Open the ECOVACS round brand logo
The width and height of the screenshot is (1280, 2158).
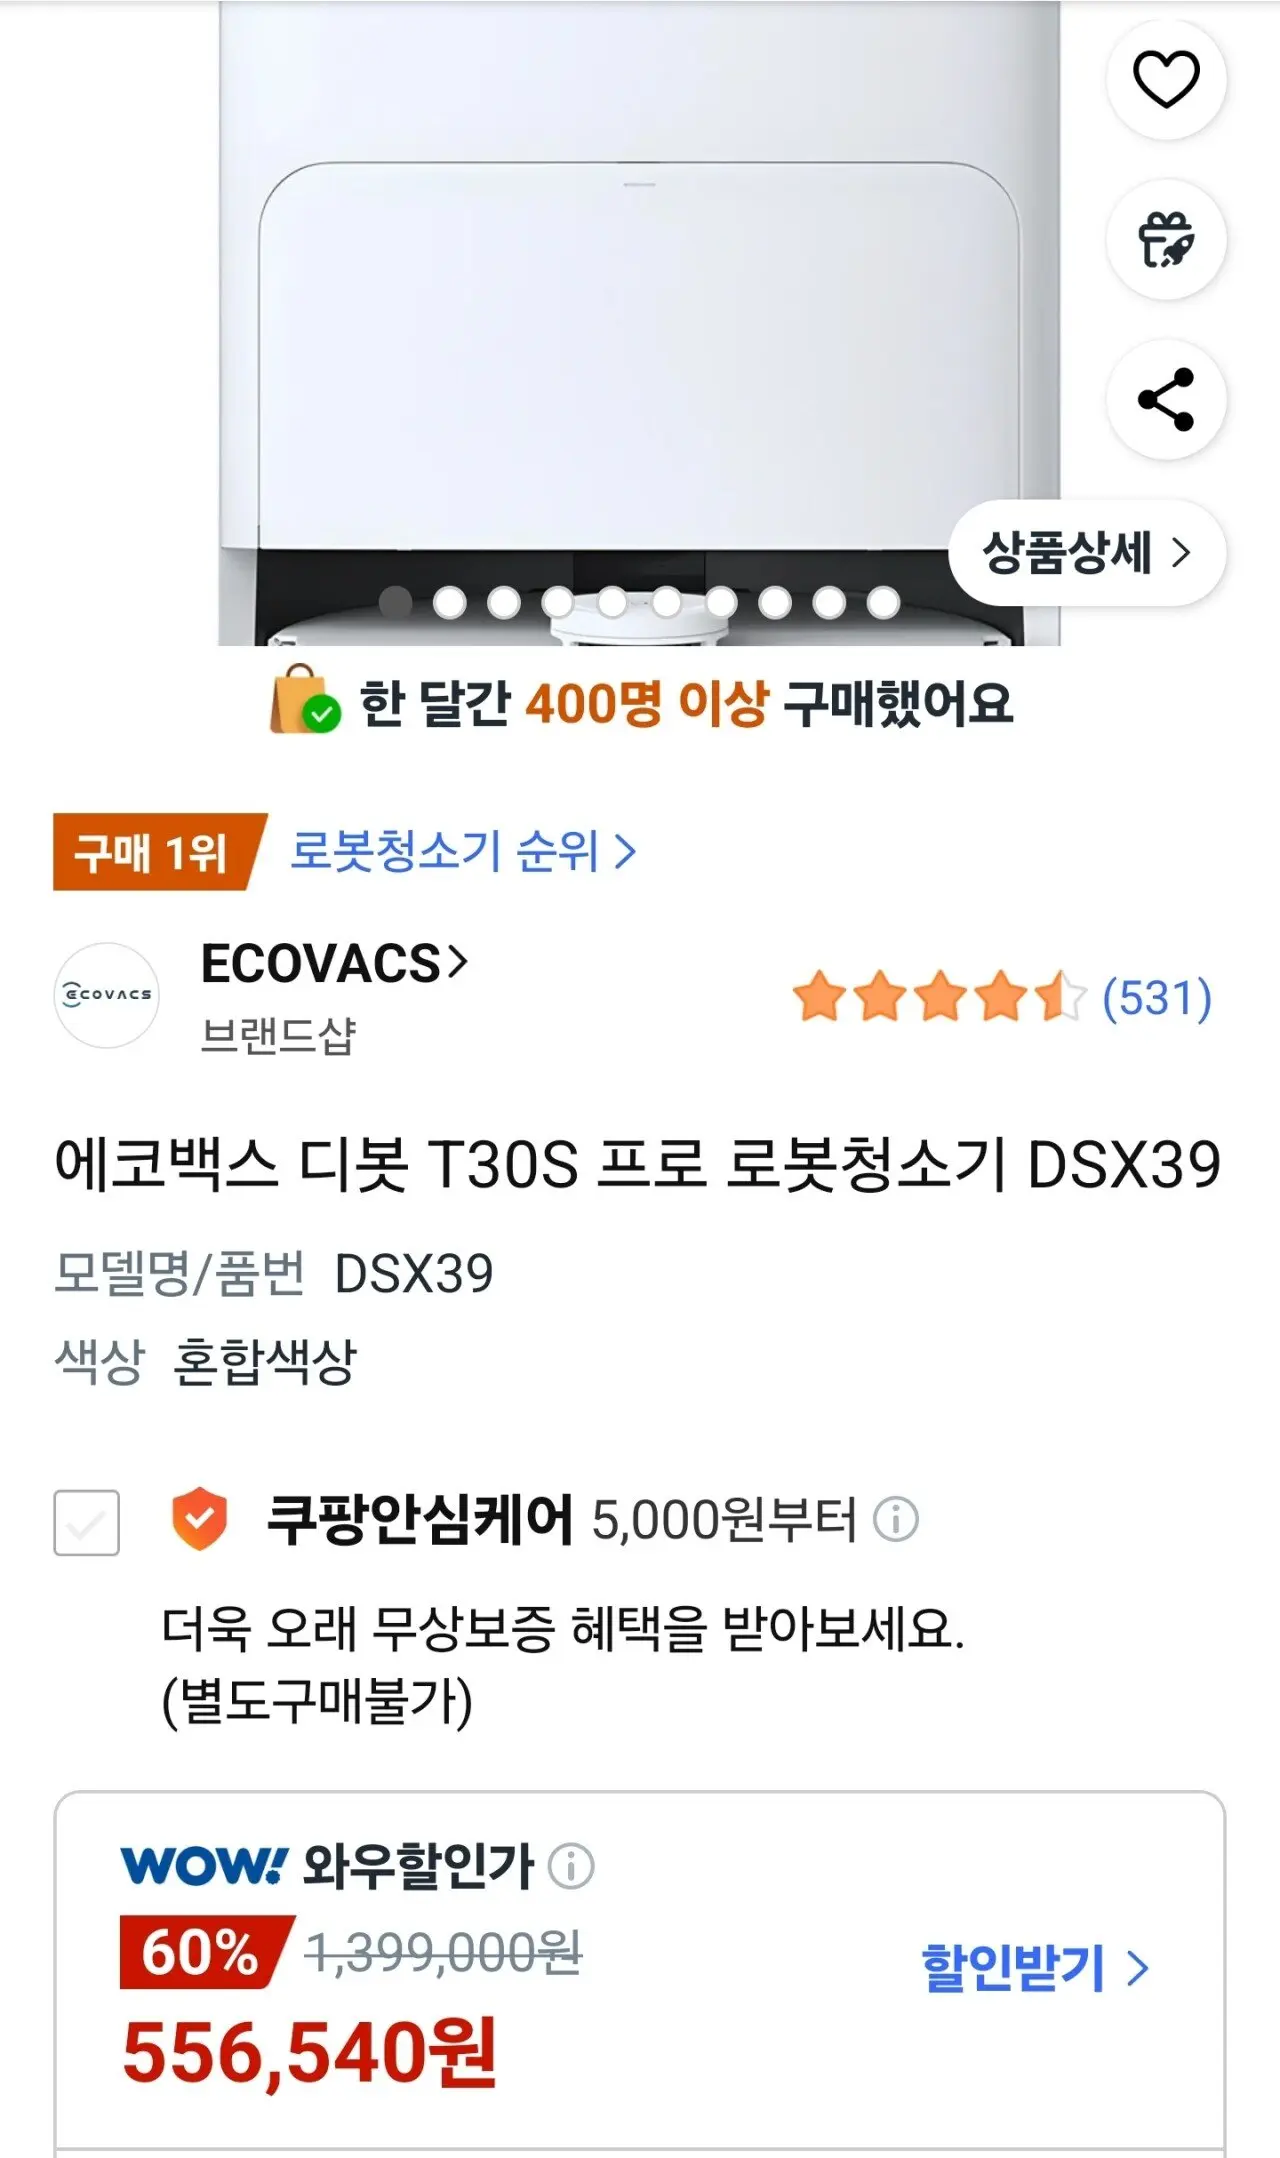click(106, 995)
